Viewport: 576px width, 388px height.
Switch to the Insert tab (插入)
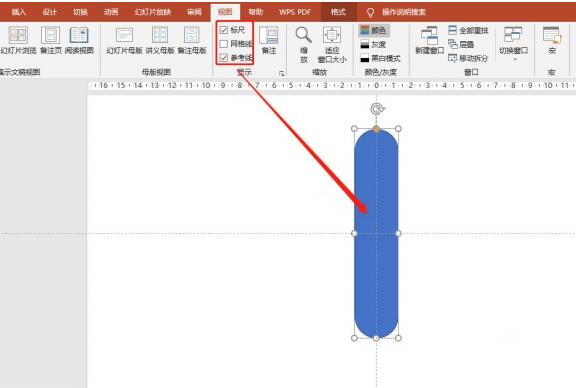point(19,12)
